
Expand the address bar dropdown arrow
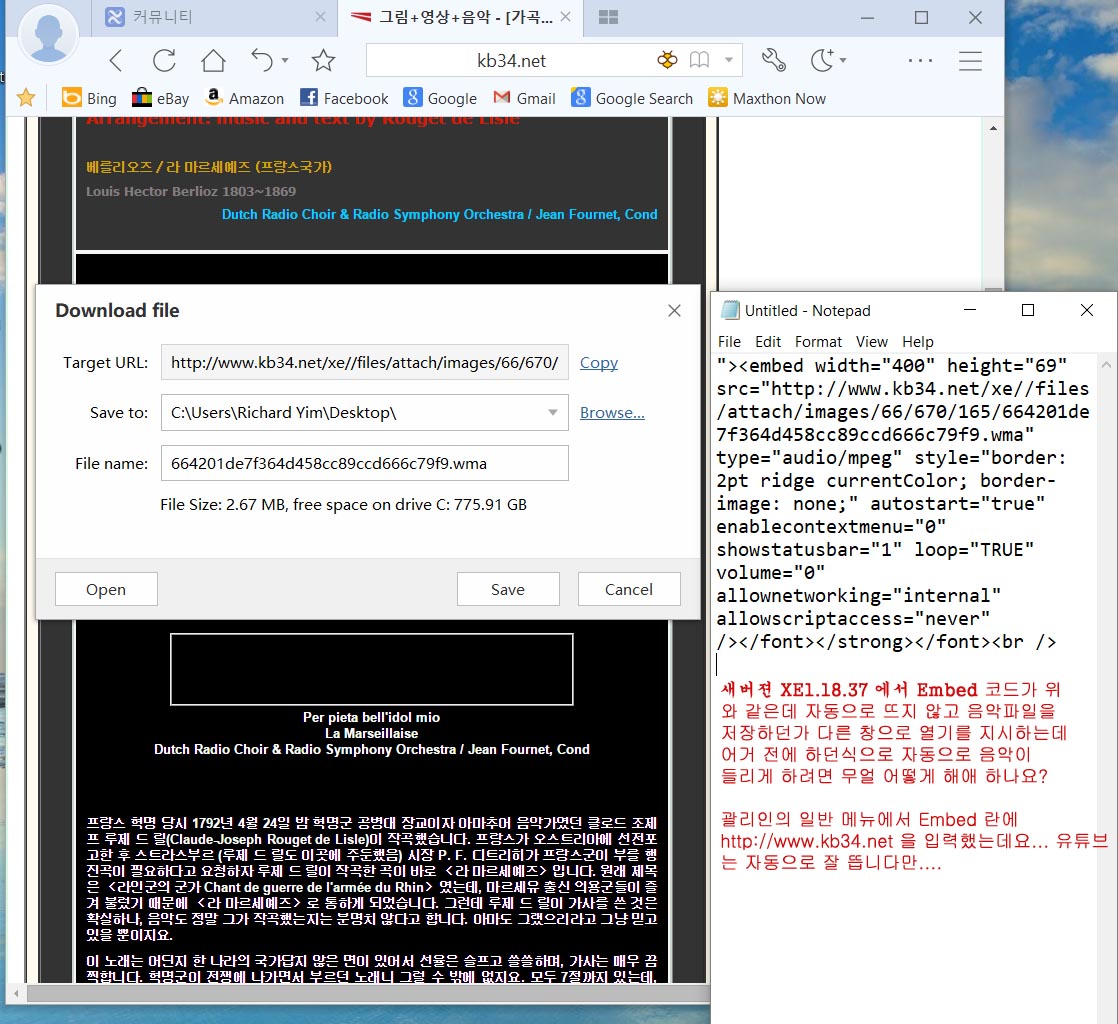(x=729, y=61)
